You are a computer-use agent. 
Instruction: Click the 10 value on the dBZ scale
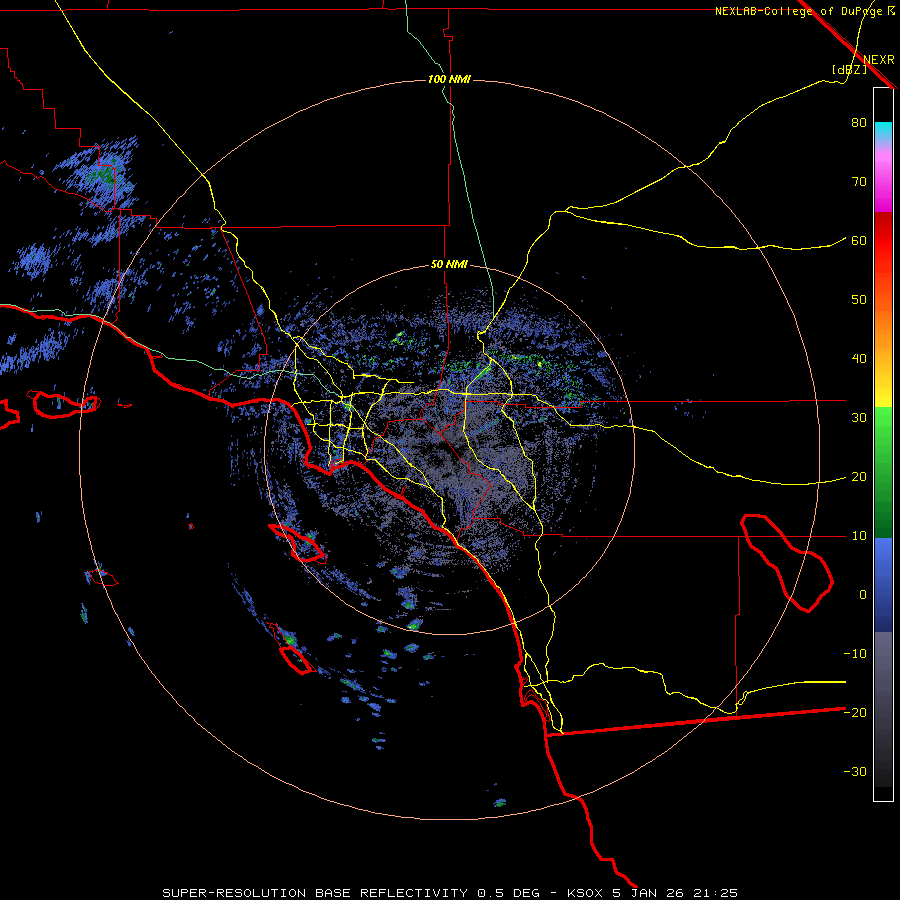(859, 536)
